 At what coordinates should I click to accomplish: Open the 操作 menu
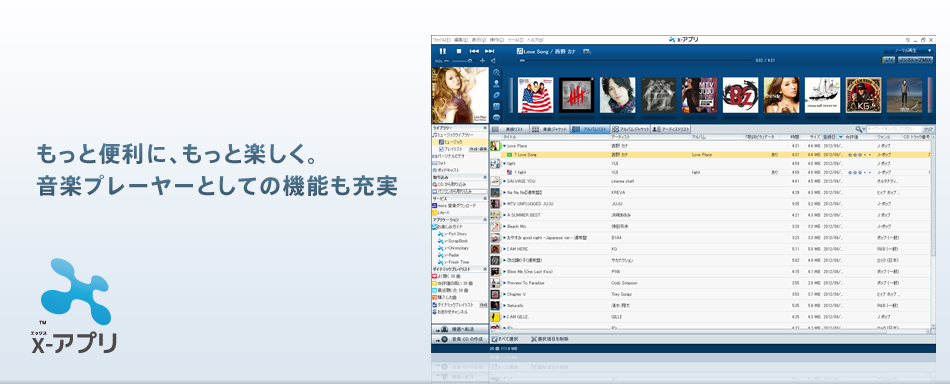(x=497, y=39)
